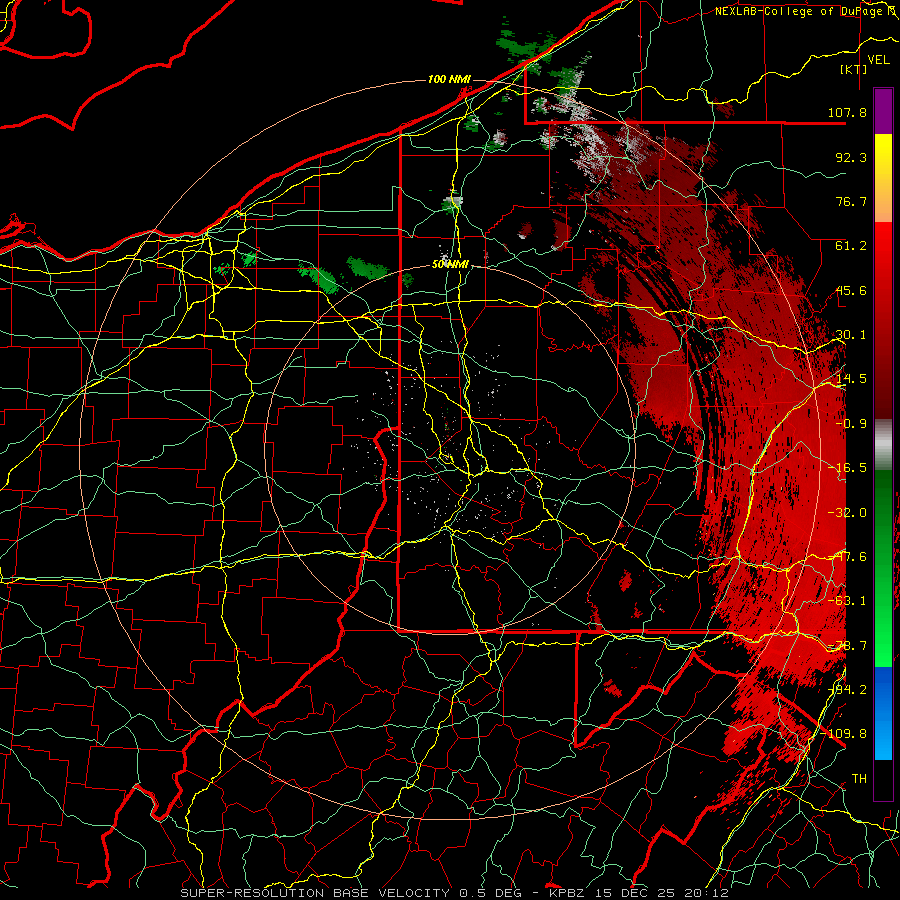Select the 76.7 velocity scale value
Viewport: 900px width, 900px height.
851,201
